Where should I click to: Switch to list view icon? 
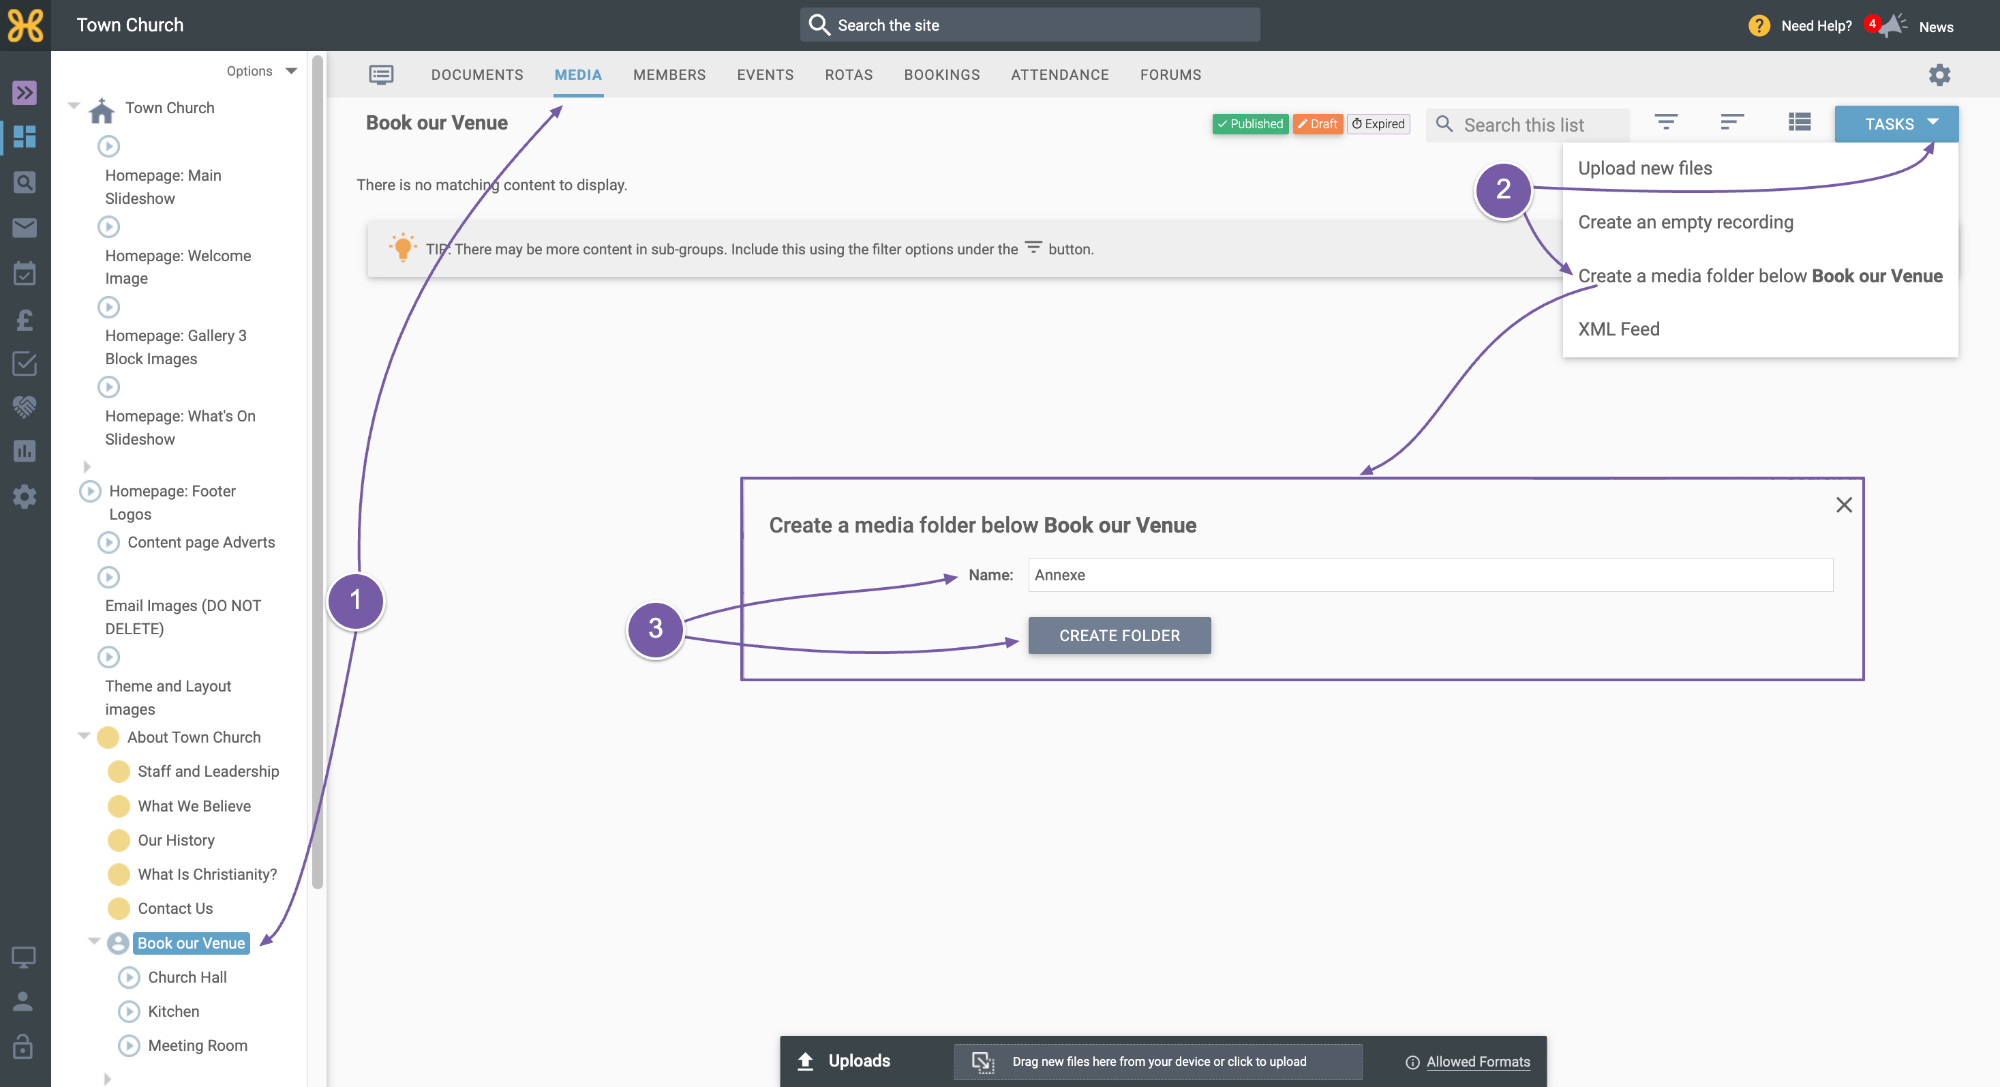click(x=1799, y=123)
